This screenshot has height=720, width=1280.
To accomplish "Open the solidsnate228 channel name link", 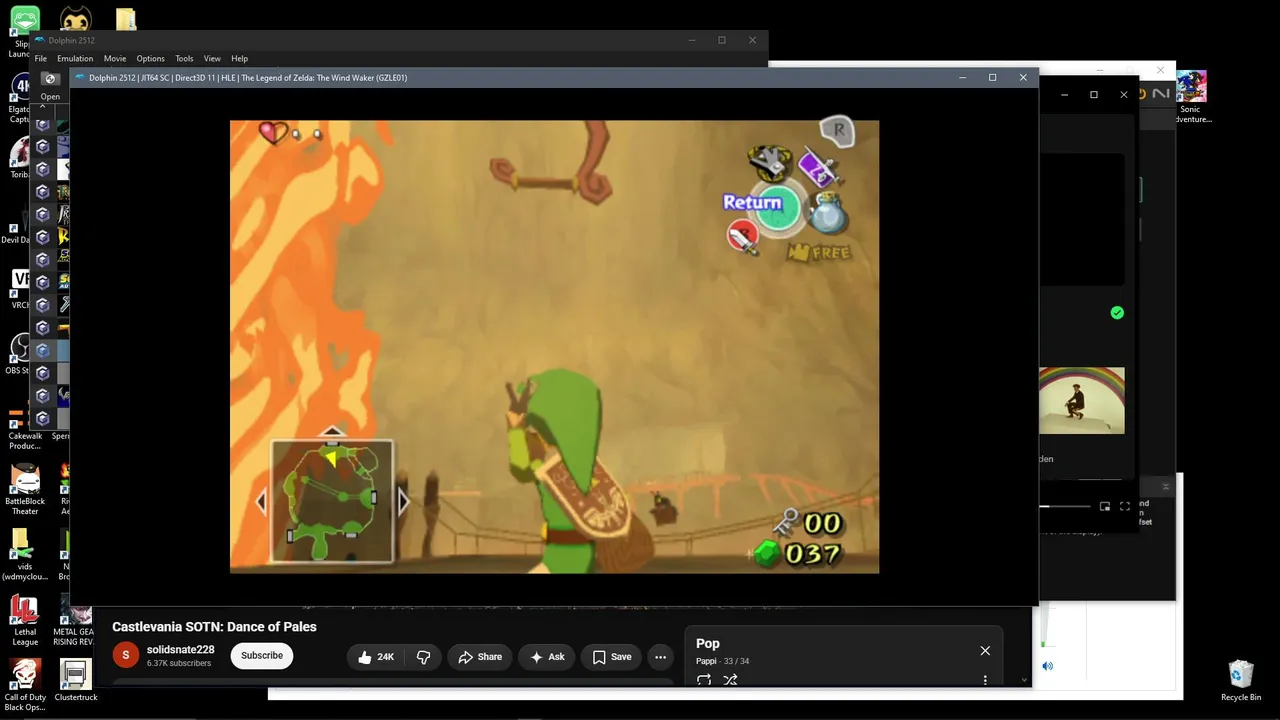I will pyautogui.click(x=180, y=650).
